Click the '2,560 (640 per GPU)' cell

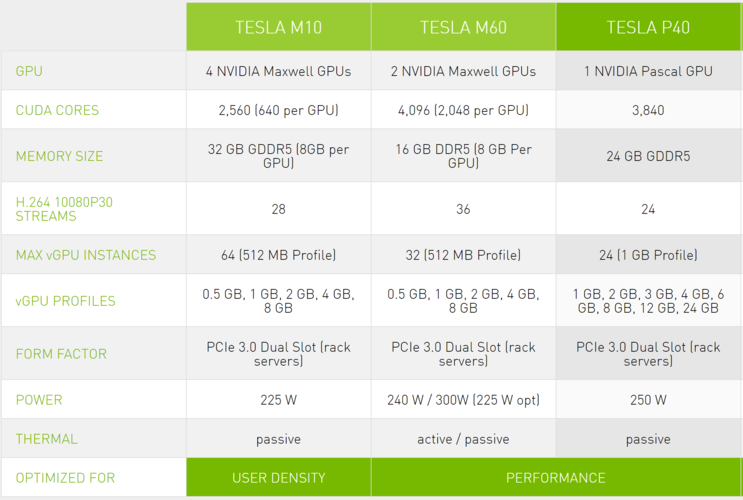[x=279, y=110]
